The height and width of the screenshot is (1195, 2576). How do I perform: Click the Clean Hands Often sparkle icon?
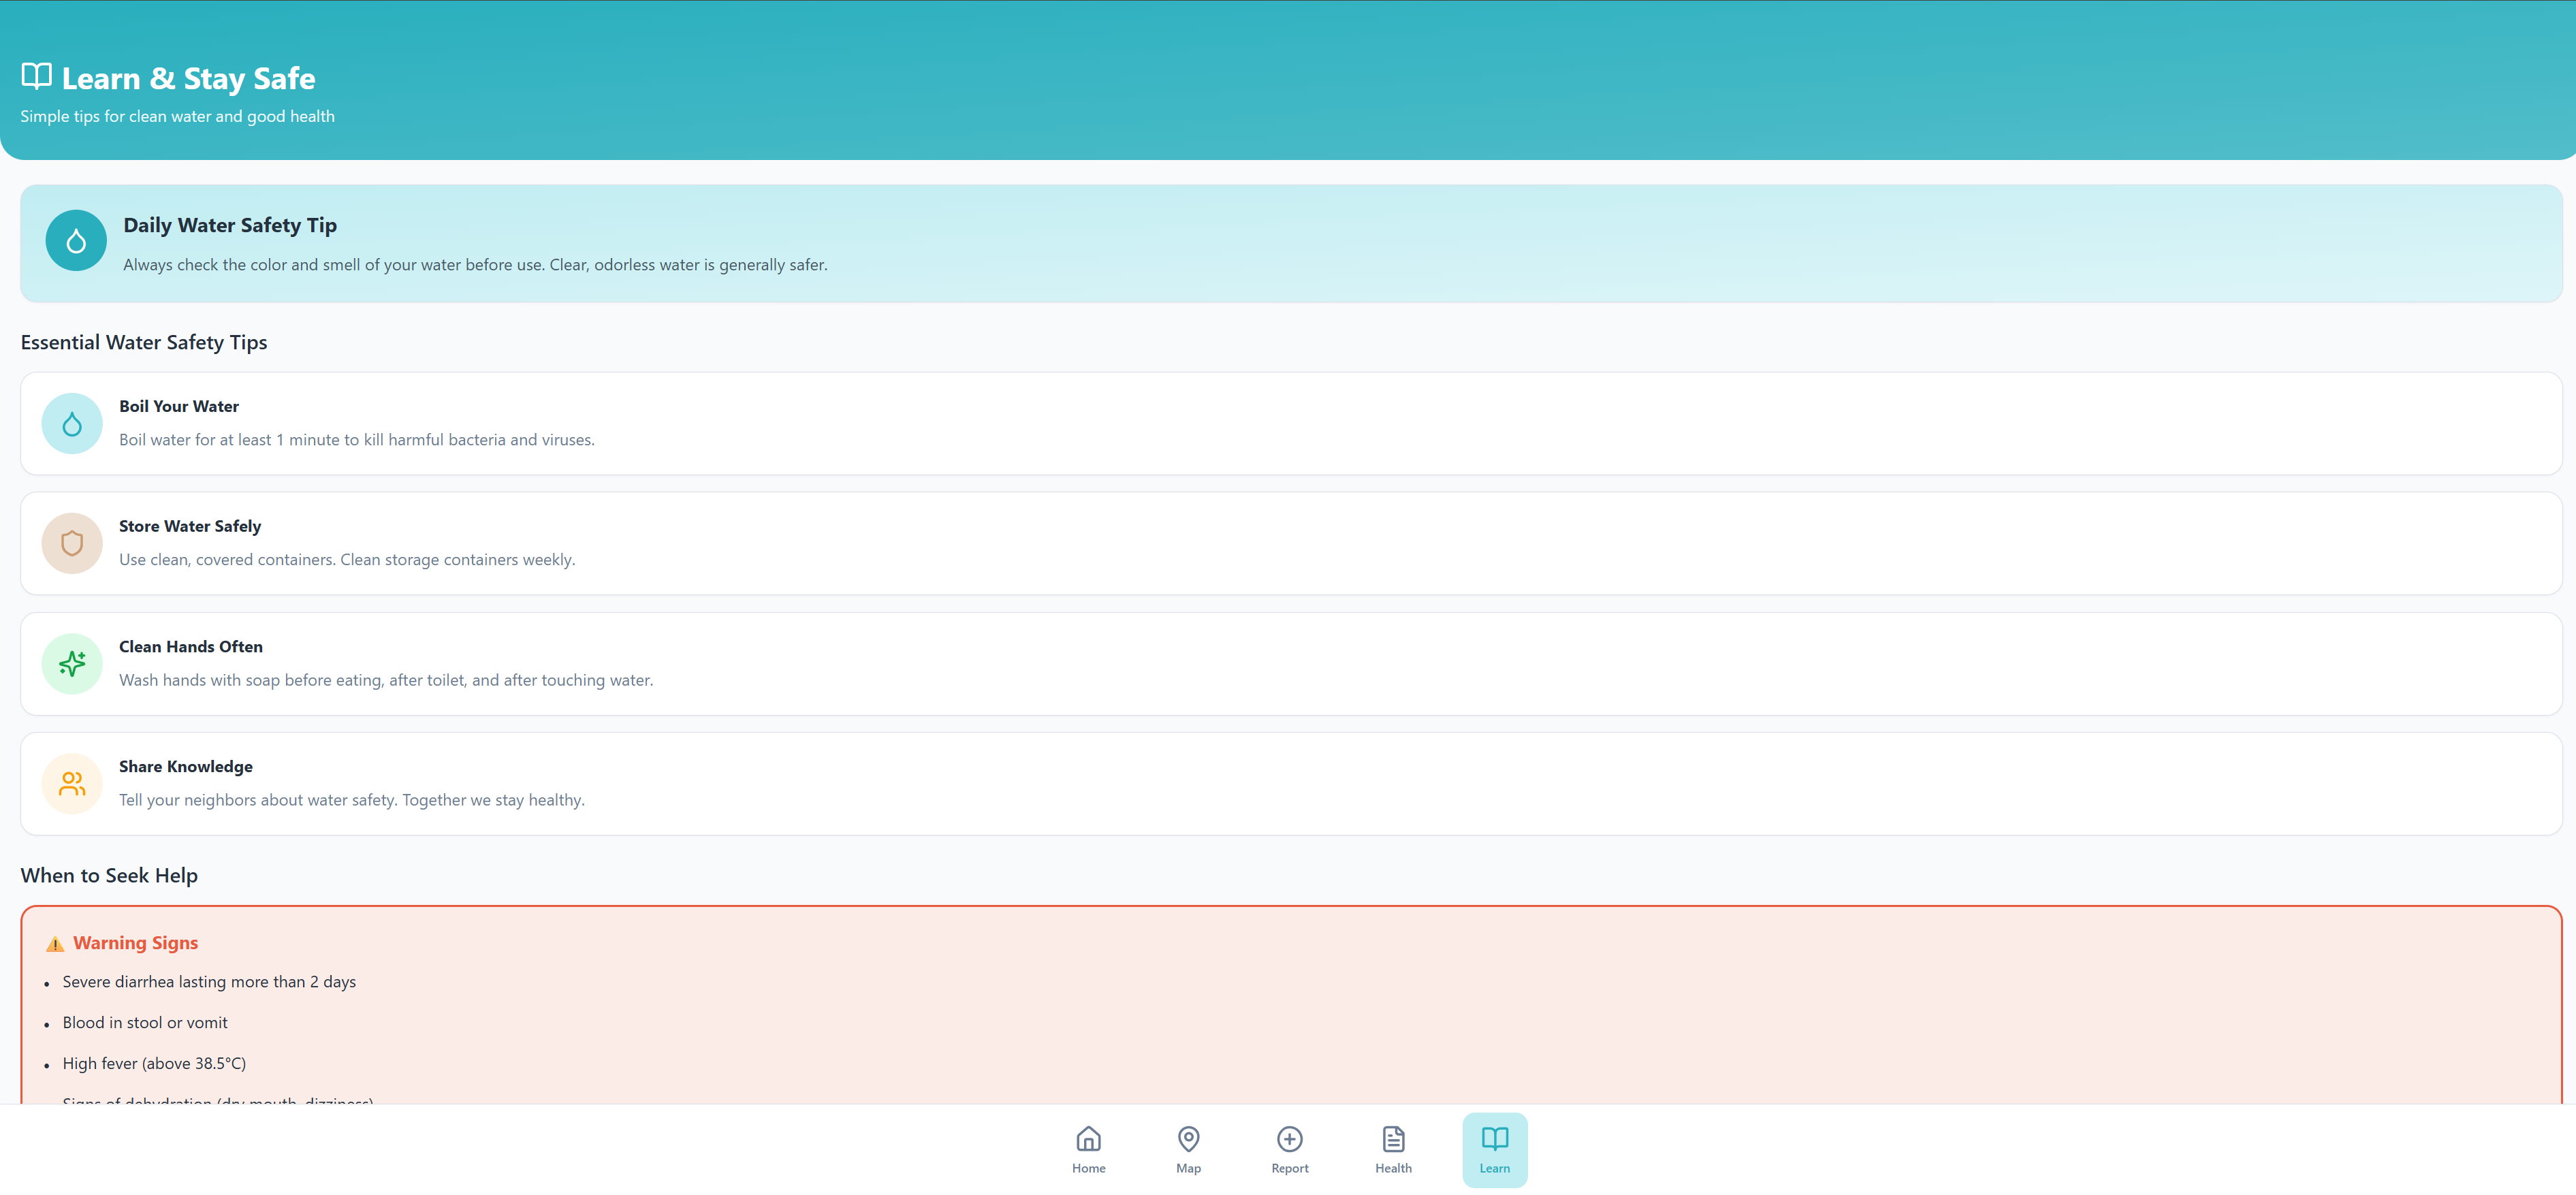72,663
